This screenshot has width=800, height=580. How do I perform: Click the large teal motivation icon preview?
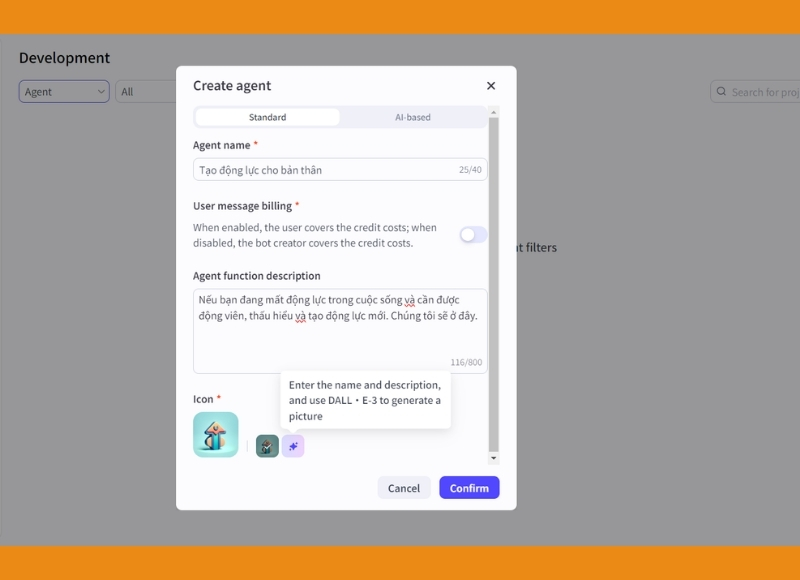click(216, 435)
